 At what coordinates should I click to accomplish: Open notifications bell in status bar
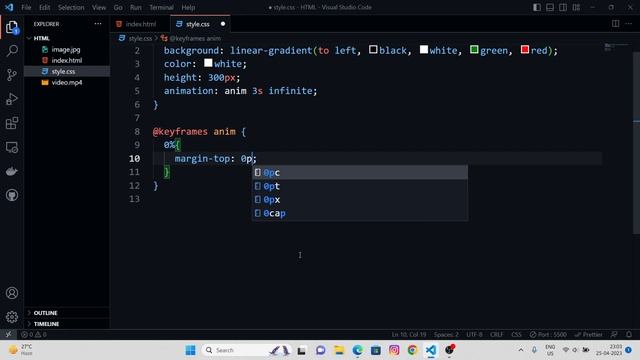click(x=629, y=334)
